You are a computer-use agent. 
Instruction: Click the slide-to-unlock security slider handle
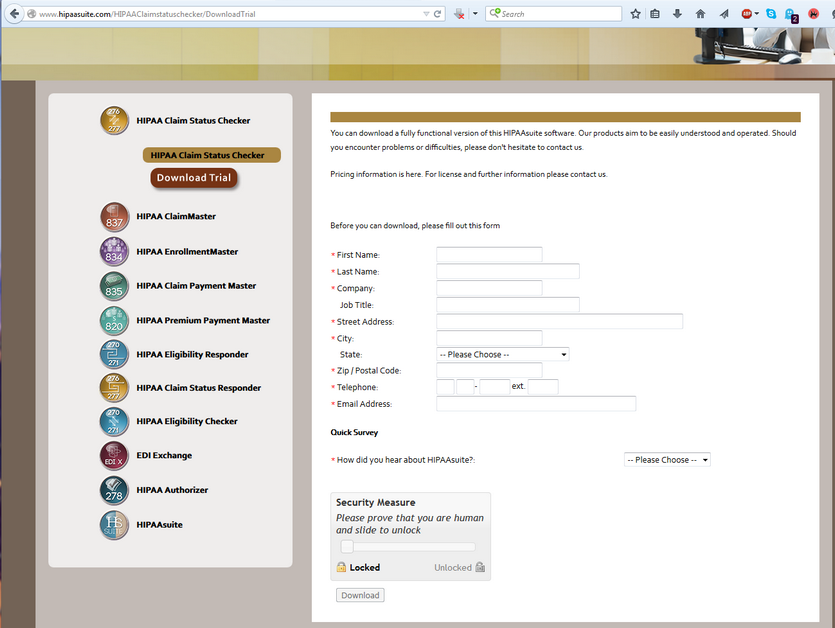347,547
